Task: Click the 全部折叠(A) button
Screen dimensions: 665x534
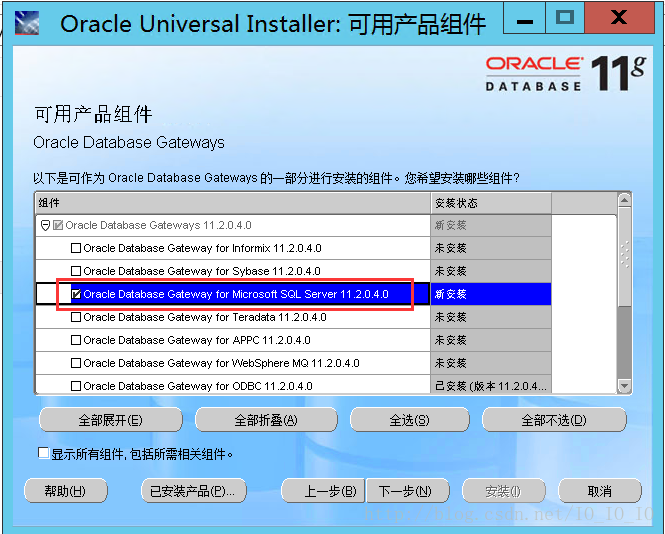Action: point(266,420)
